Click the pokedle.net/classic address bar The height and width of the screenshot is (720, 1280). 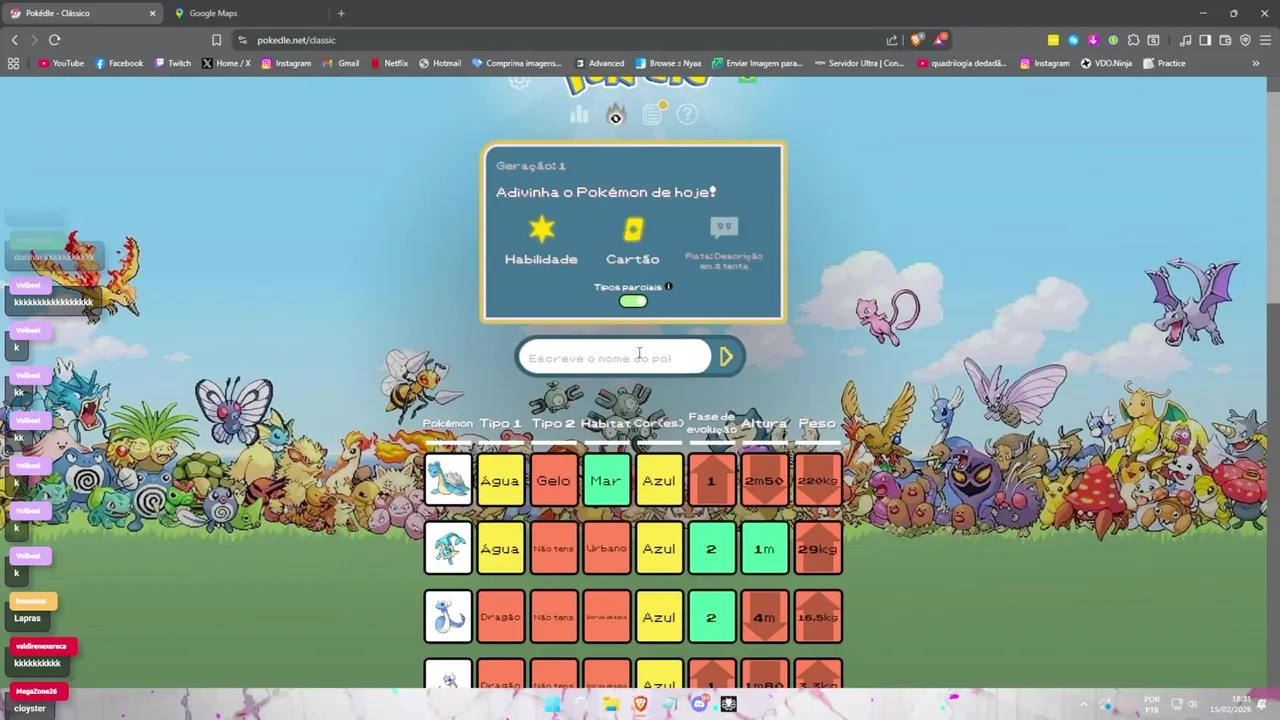pos(560,40)
